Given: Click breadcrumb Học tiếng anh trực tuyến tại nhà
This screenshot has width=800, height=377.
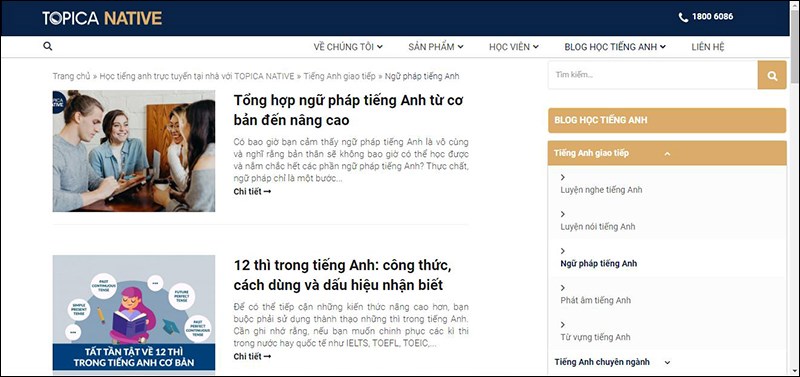Looking at the screenshot, I should [x=197, y=76].
